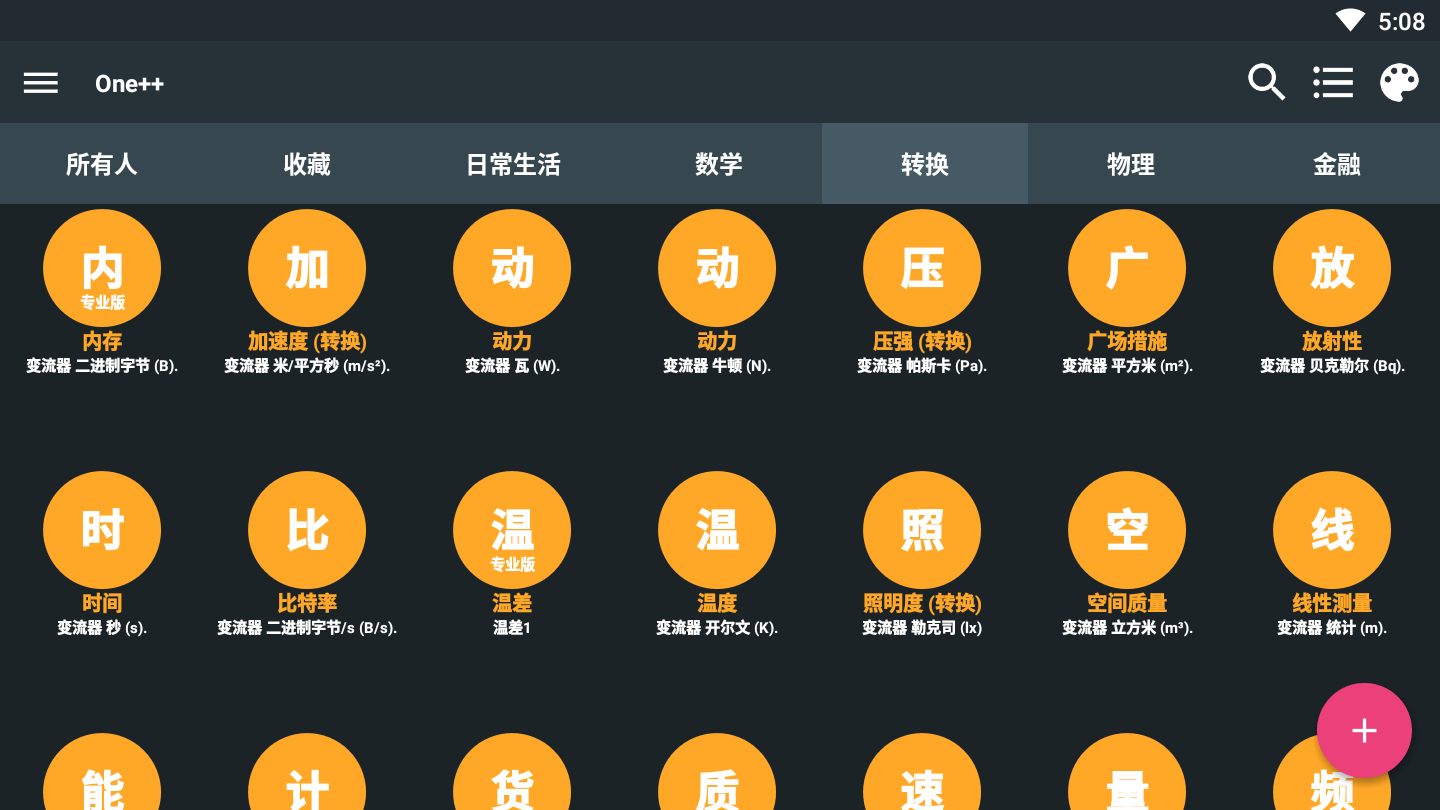Viewport: 1440px width, 810px height.
Task: Open the 空间质量 circle icon
Action: (x=1127, y=530)
